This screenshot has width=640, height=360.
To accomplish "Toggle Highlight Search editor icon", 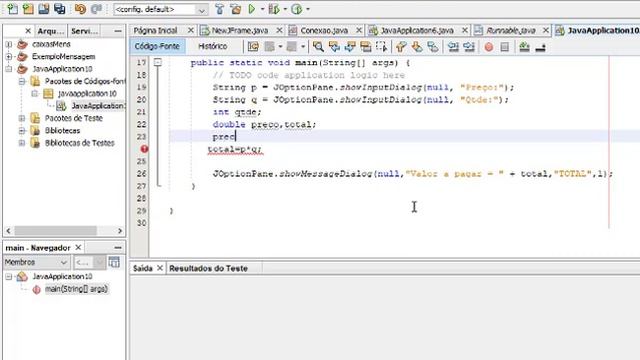I will coord(366,47).
